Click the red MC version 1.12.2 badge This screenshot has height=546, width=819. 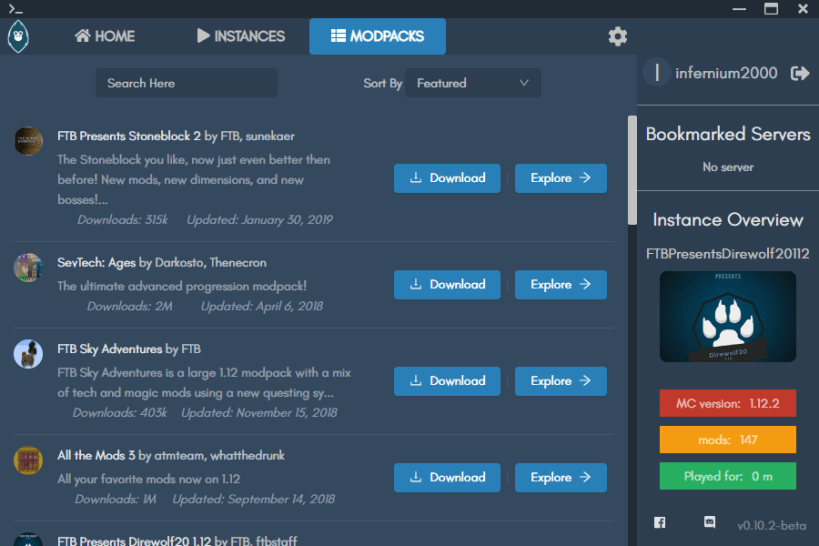[x=728, y=403]
